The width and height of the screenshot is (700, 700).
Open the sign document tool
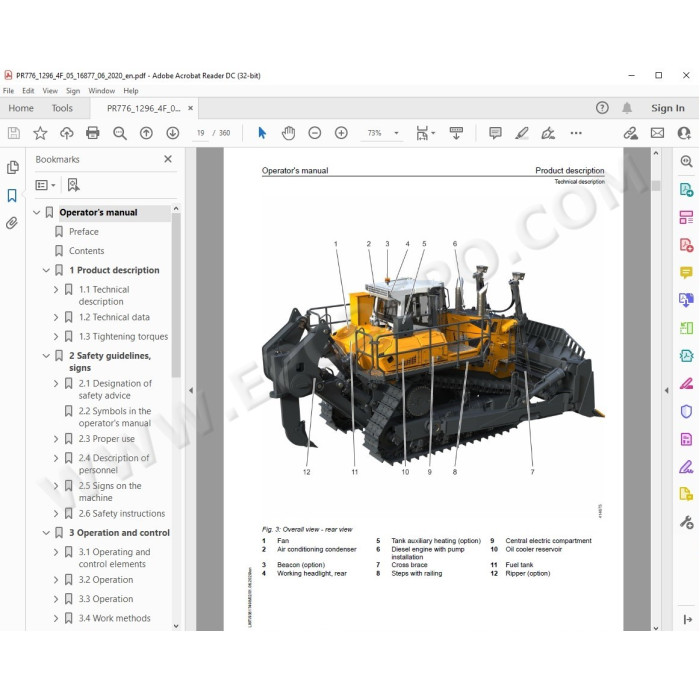pos(548,133)
